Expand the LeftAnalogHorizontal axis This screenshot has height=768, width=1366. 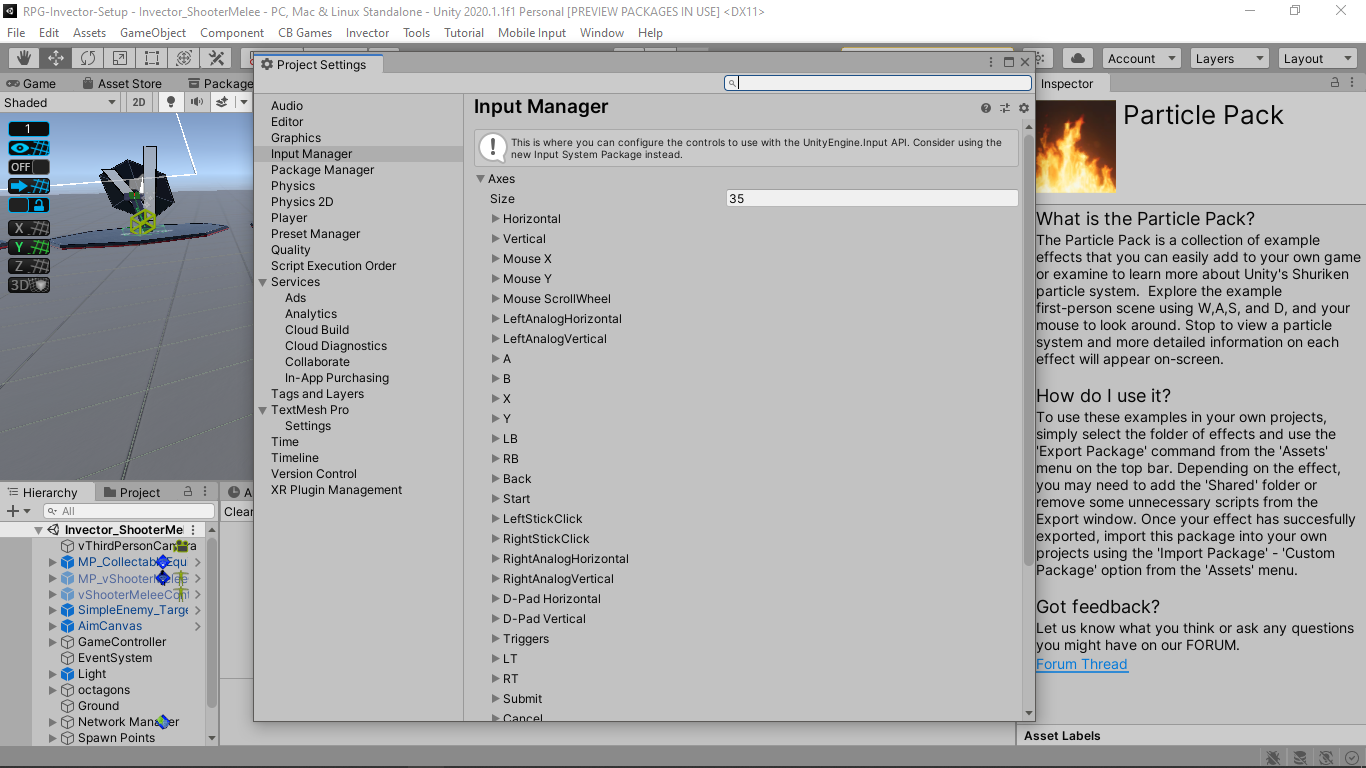[496, 319]
